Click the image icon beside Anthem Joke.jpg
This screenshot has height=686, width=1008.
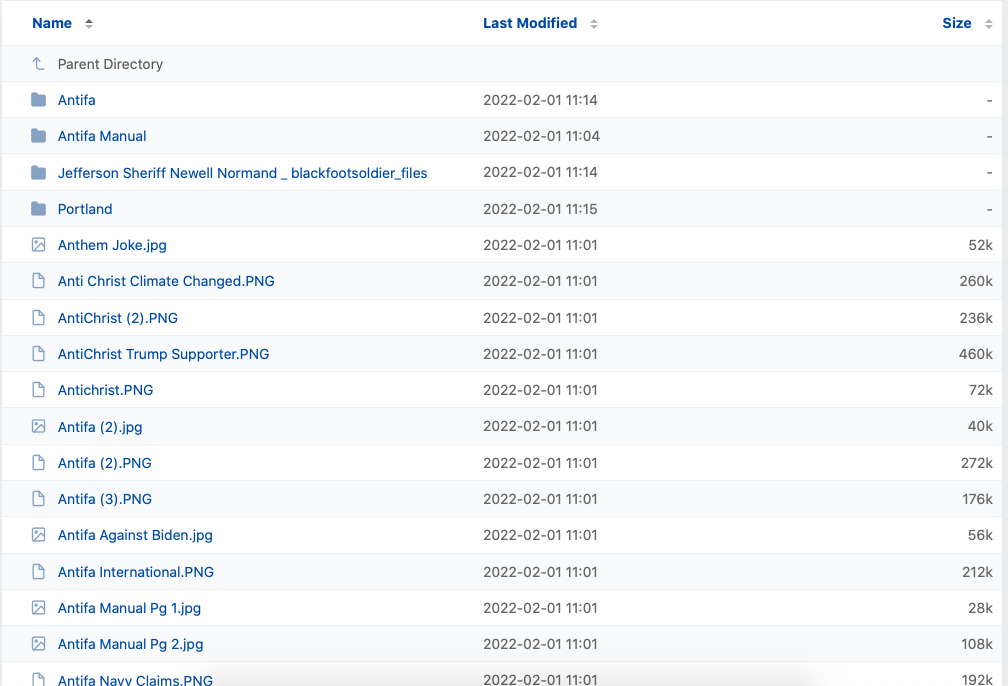39,244
